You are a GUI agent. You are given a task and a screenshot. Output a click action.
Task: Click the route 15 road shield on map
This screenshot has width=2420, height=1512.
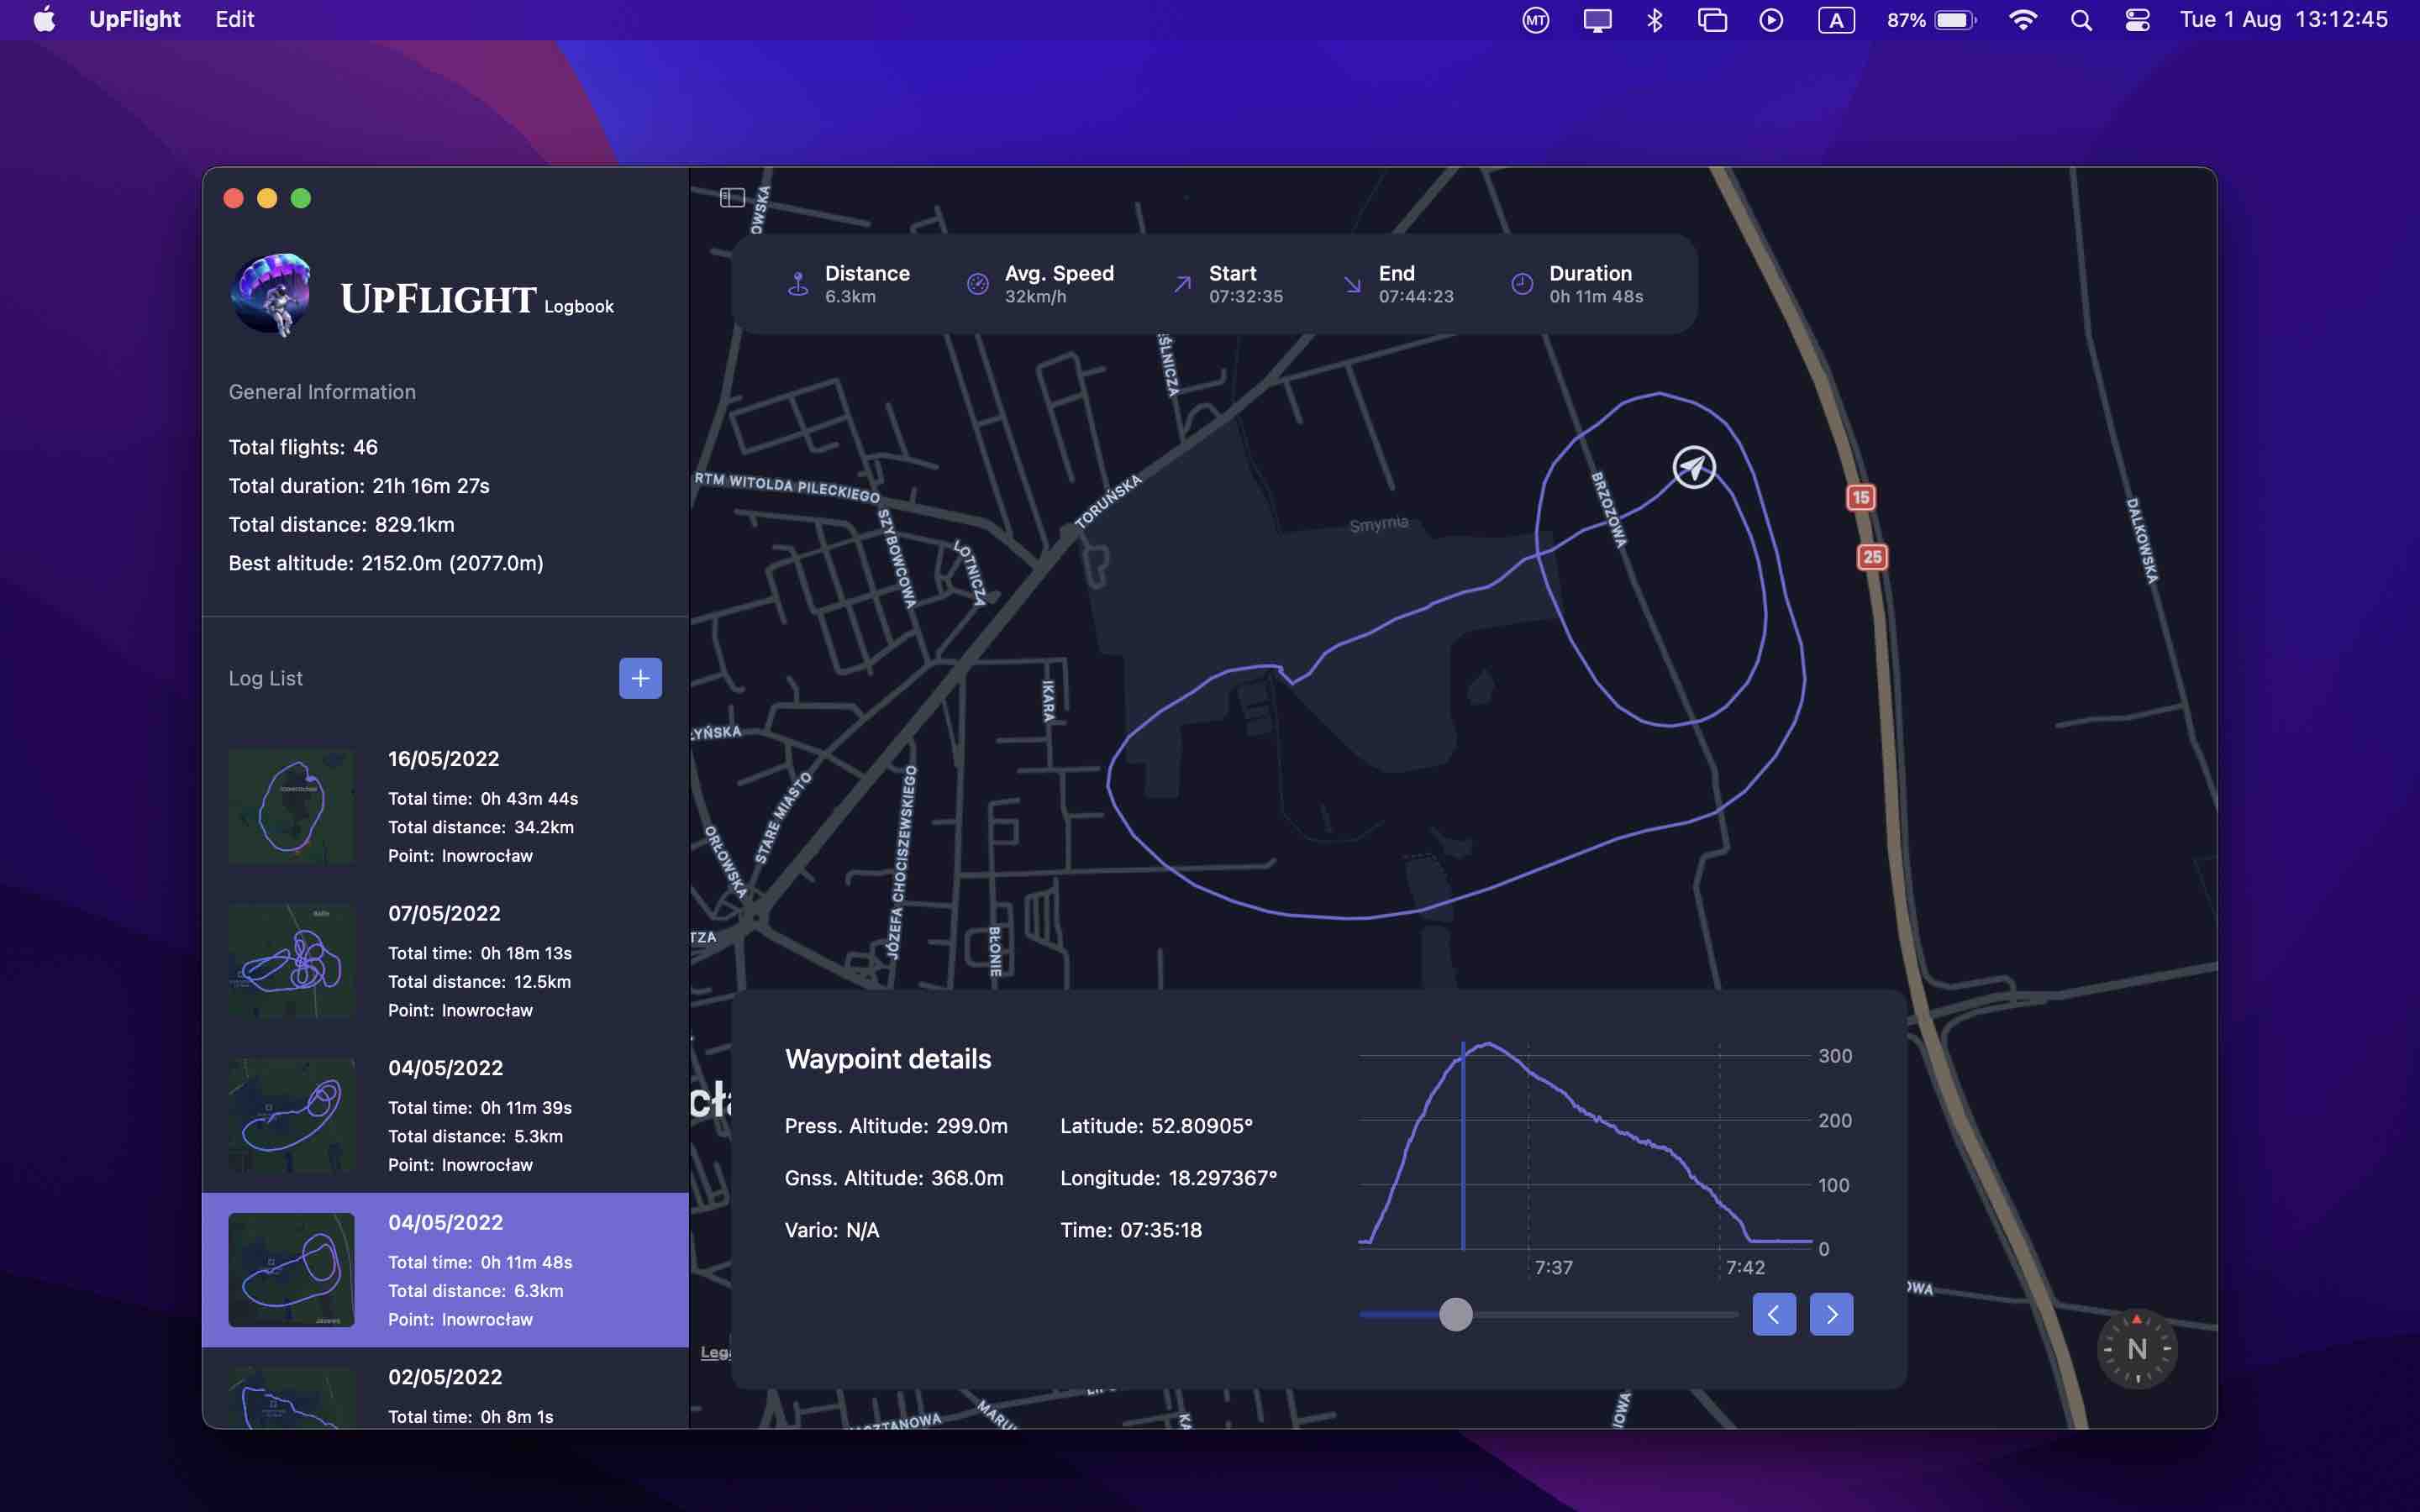pos(1860,497)
